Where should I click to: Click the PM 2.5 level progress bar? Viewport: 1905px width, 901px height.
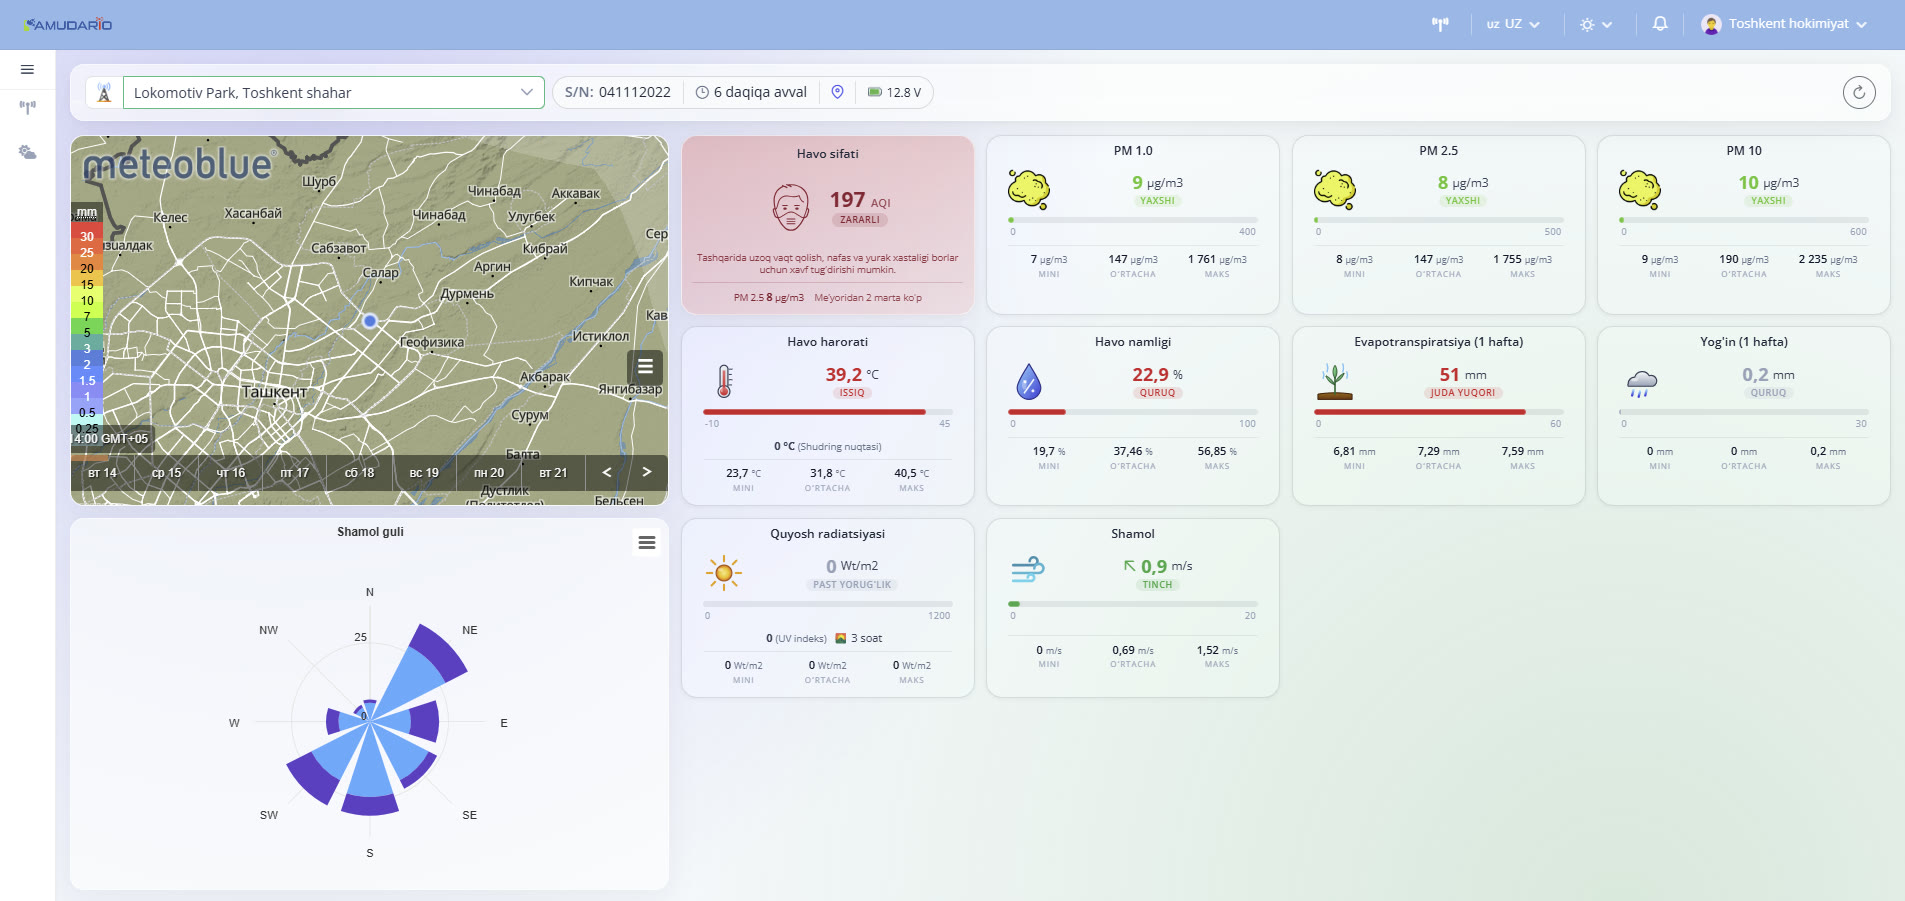(x=1438, y=220)
